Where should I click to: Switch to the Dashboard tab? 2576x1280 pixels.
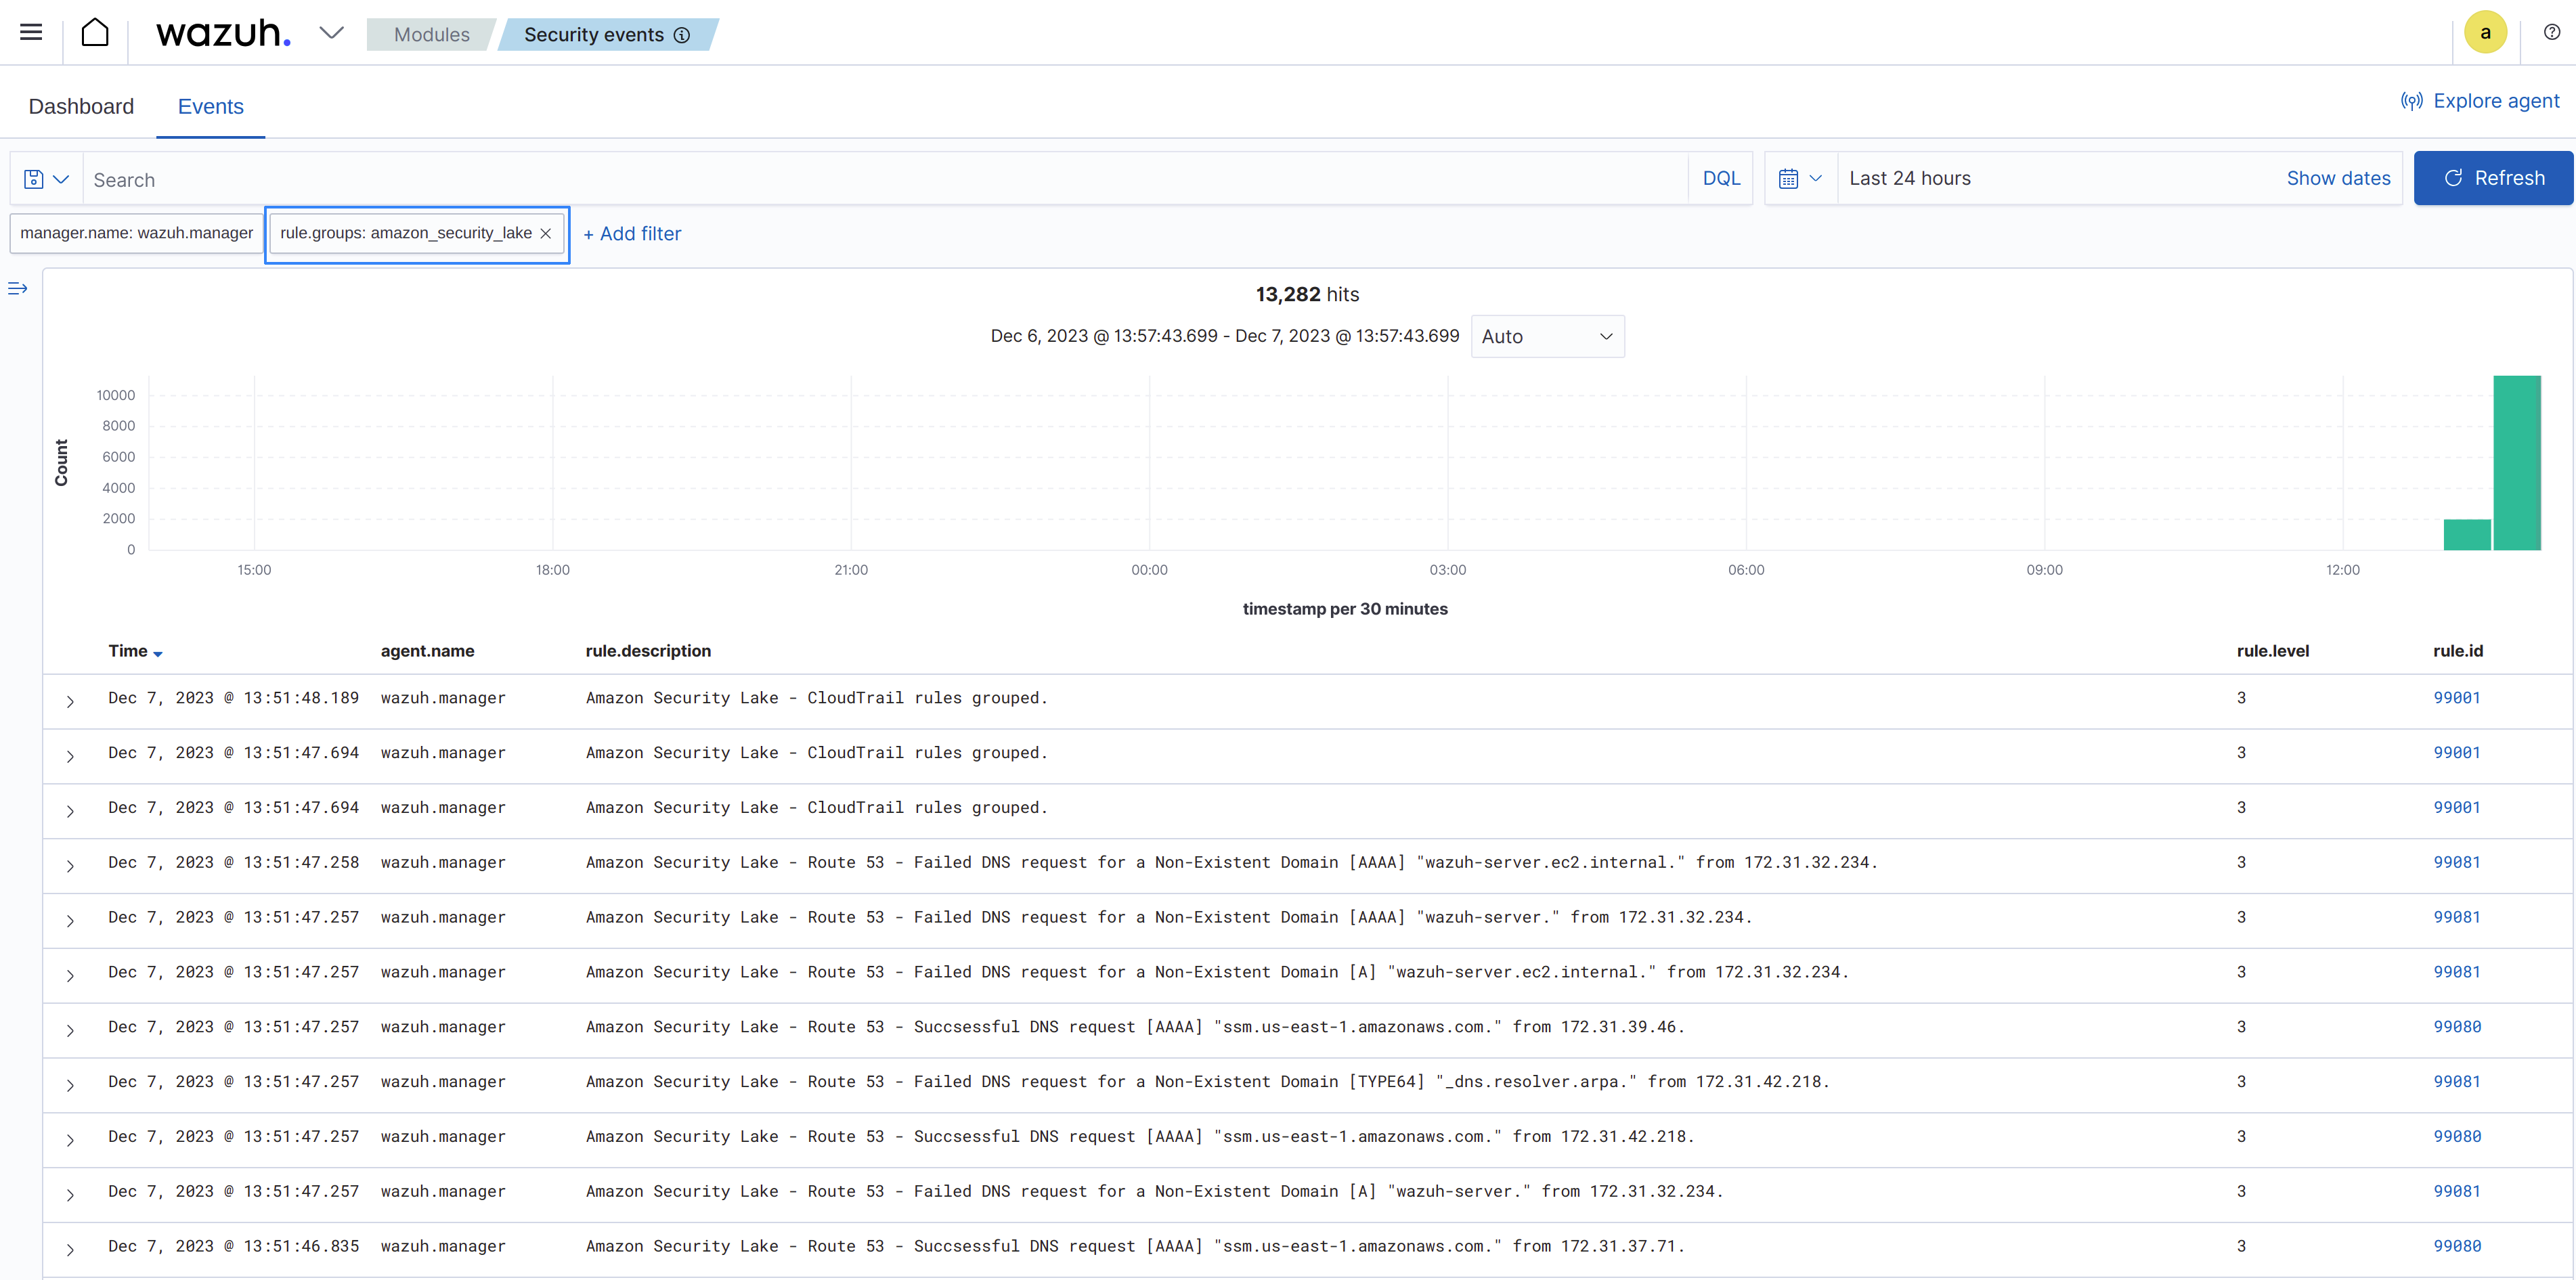coord(81,106)
